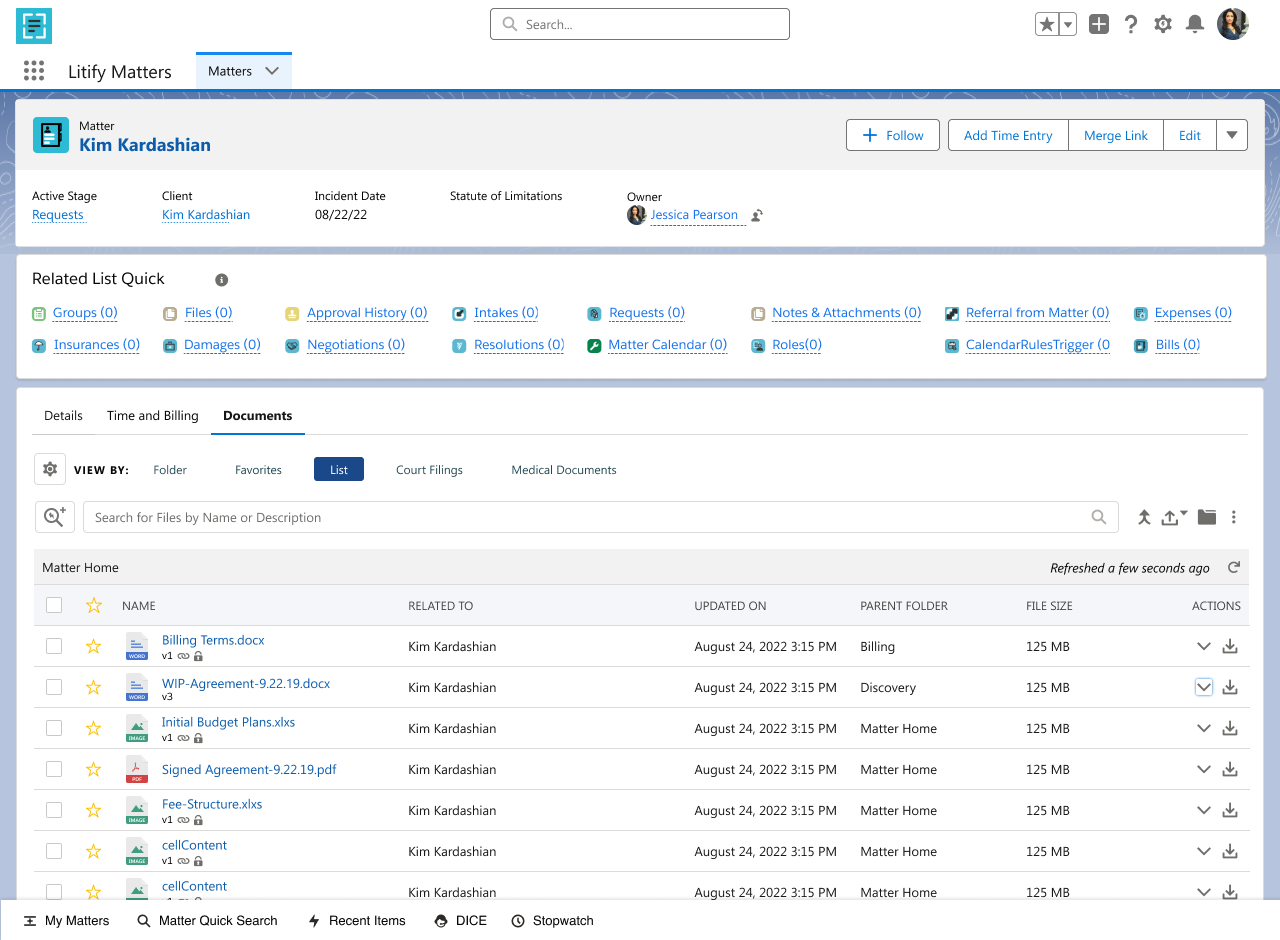Check the Signed Agreement-9.22.19.pdf checkbox
Image resolution: width=1280 pixels, height=940 pixels.
(54, 769)
